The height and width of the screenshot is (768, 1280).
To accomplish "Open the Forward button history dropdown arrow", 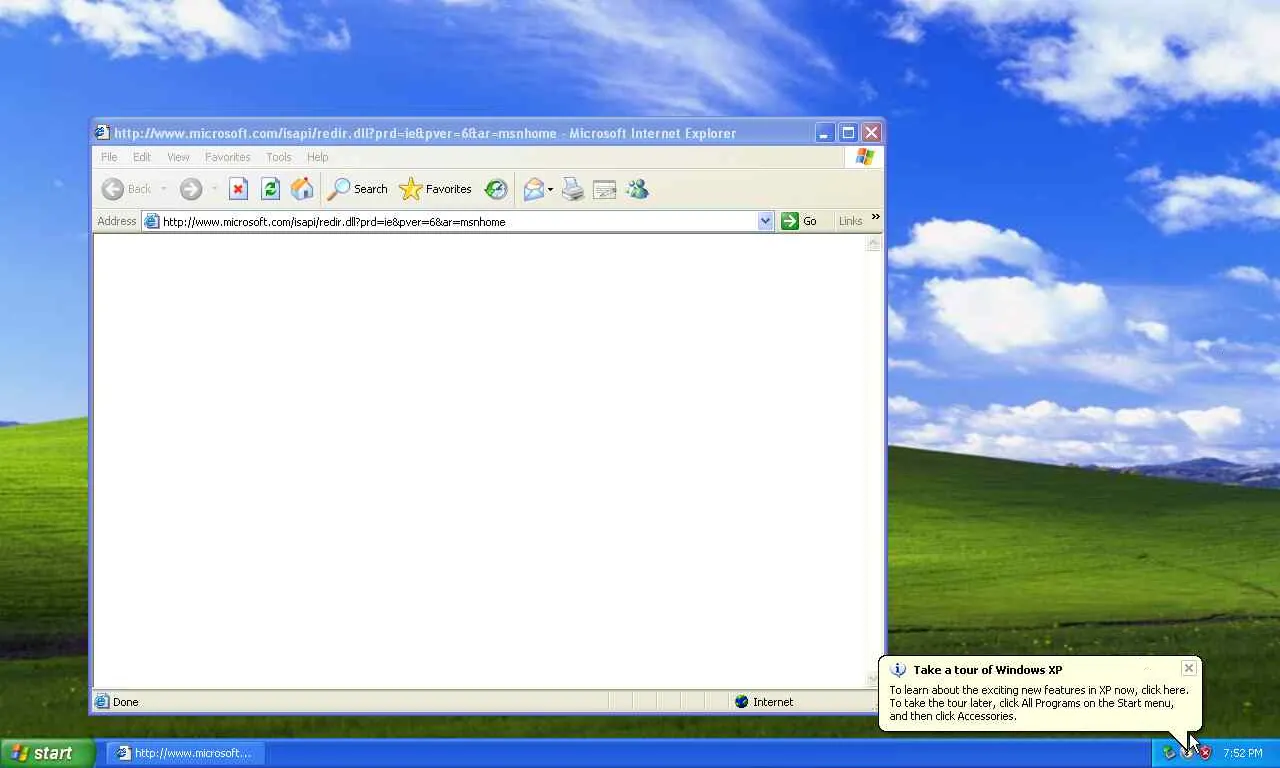I will tap(214, 189).
